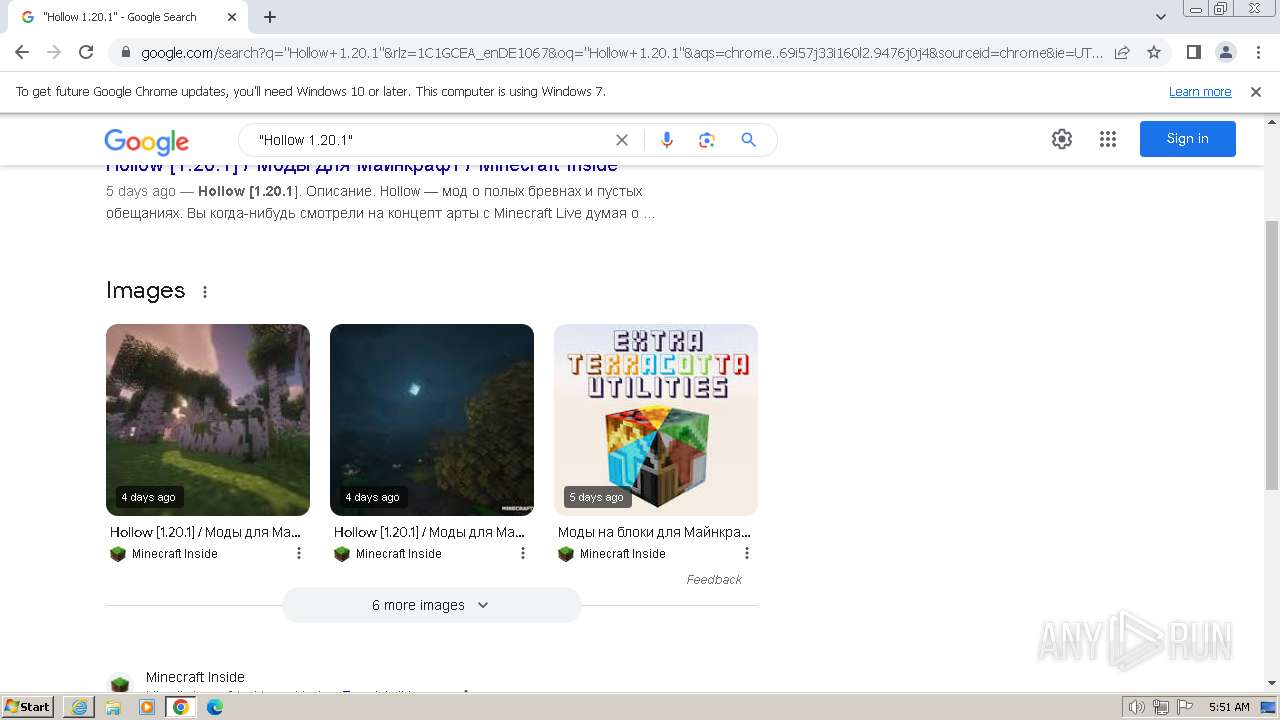Open Action Center flag icon

pos(1183,707)
